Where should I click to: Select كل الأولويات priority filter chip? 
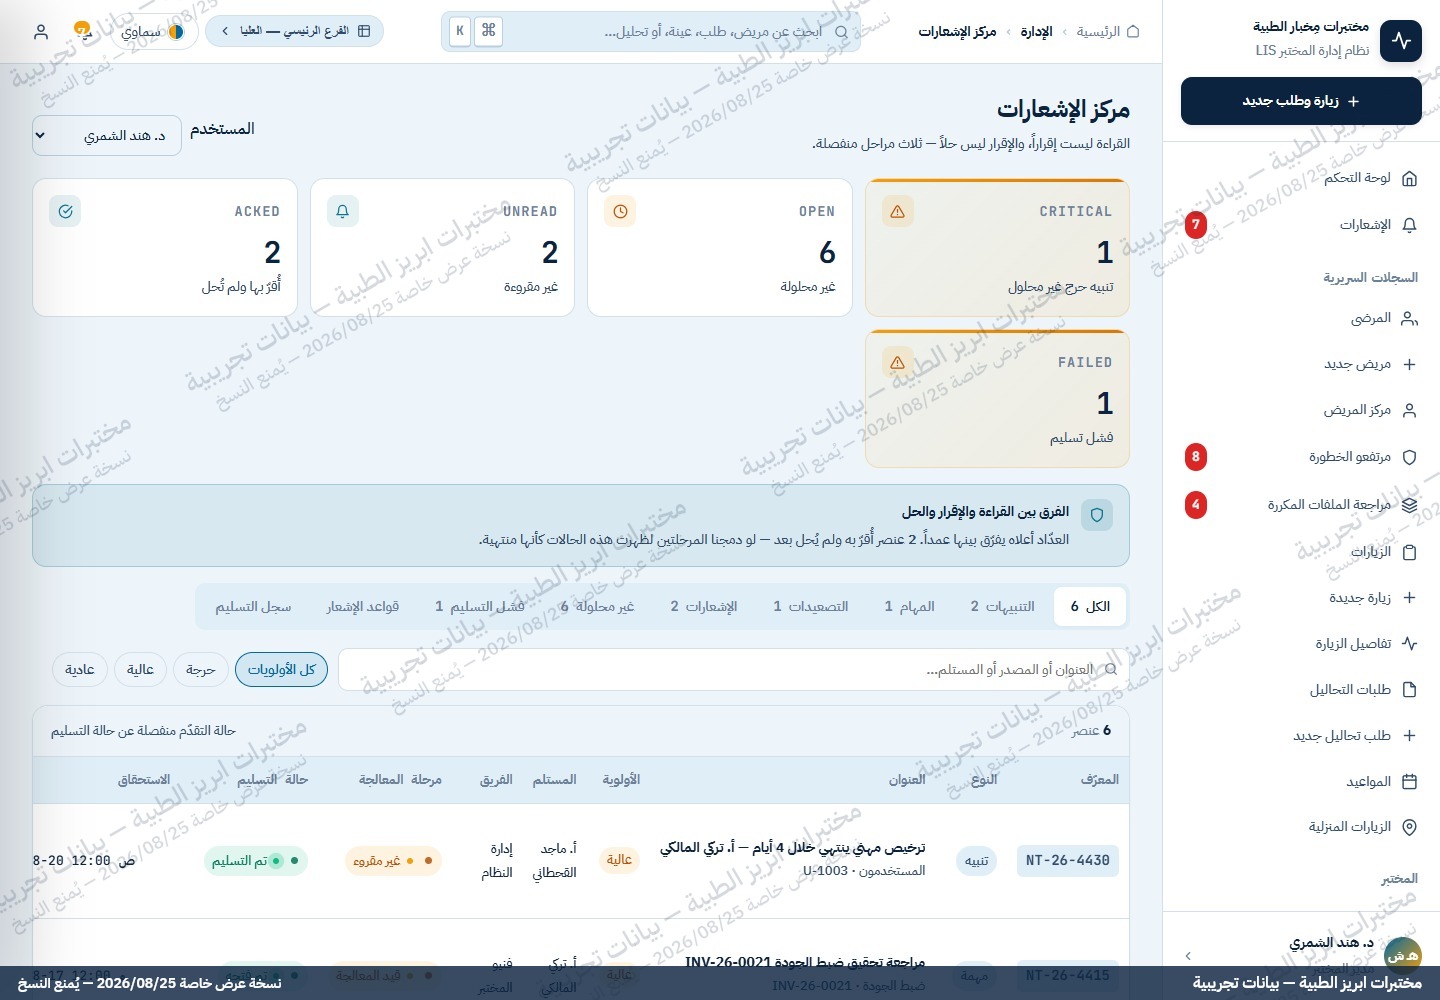pos(282,670)
